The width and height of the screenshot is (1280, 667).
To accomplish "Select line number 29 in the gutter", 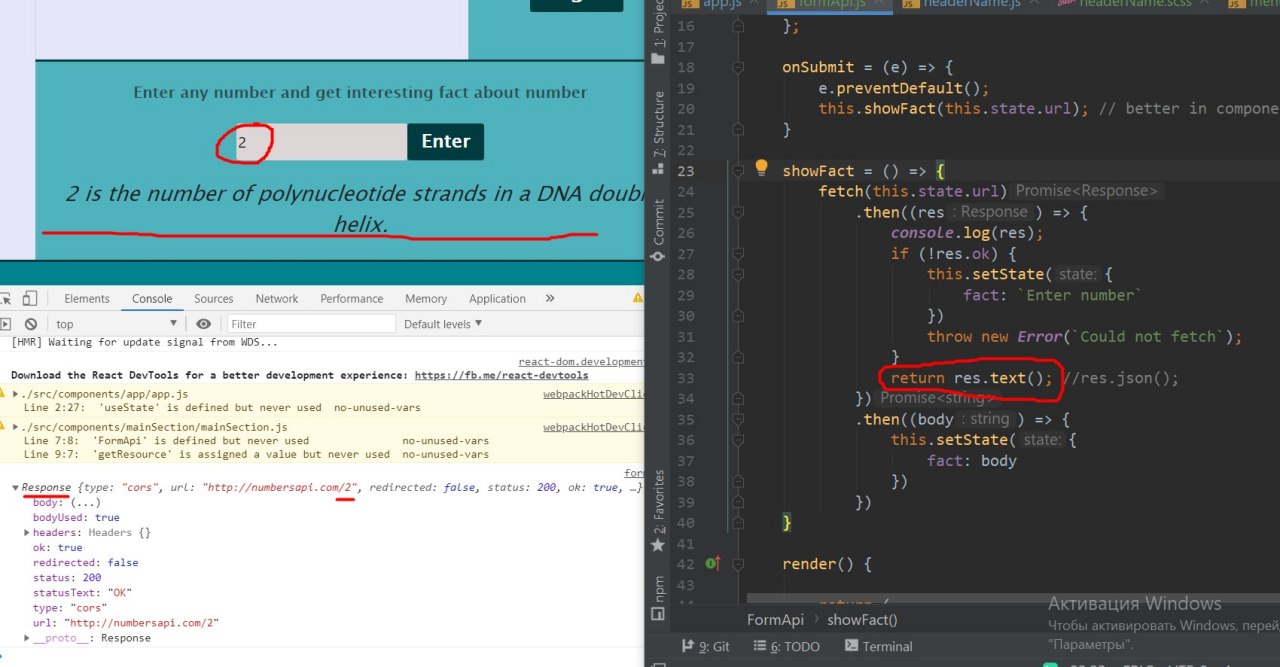I will coord(685,295).
